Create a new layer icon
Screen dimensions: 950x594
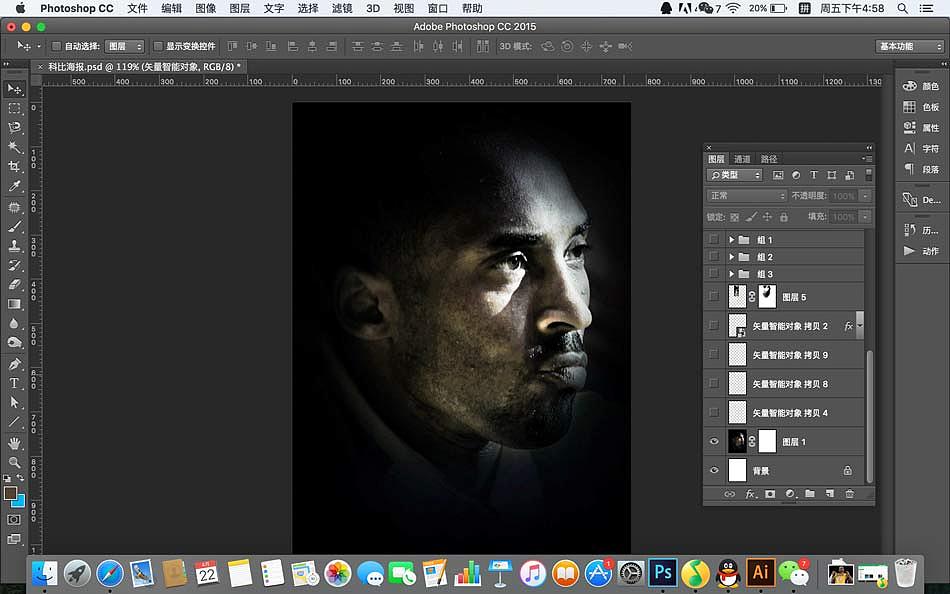click(x=830, y=494)
